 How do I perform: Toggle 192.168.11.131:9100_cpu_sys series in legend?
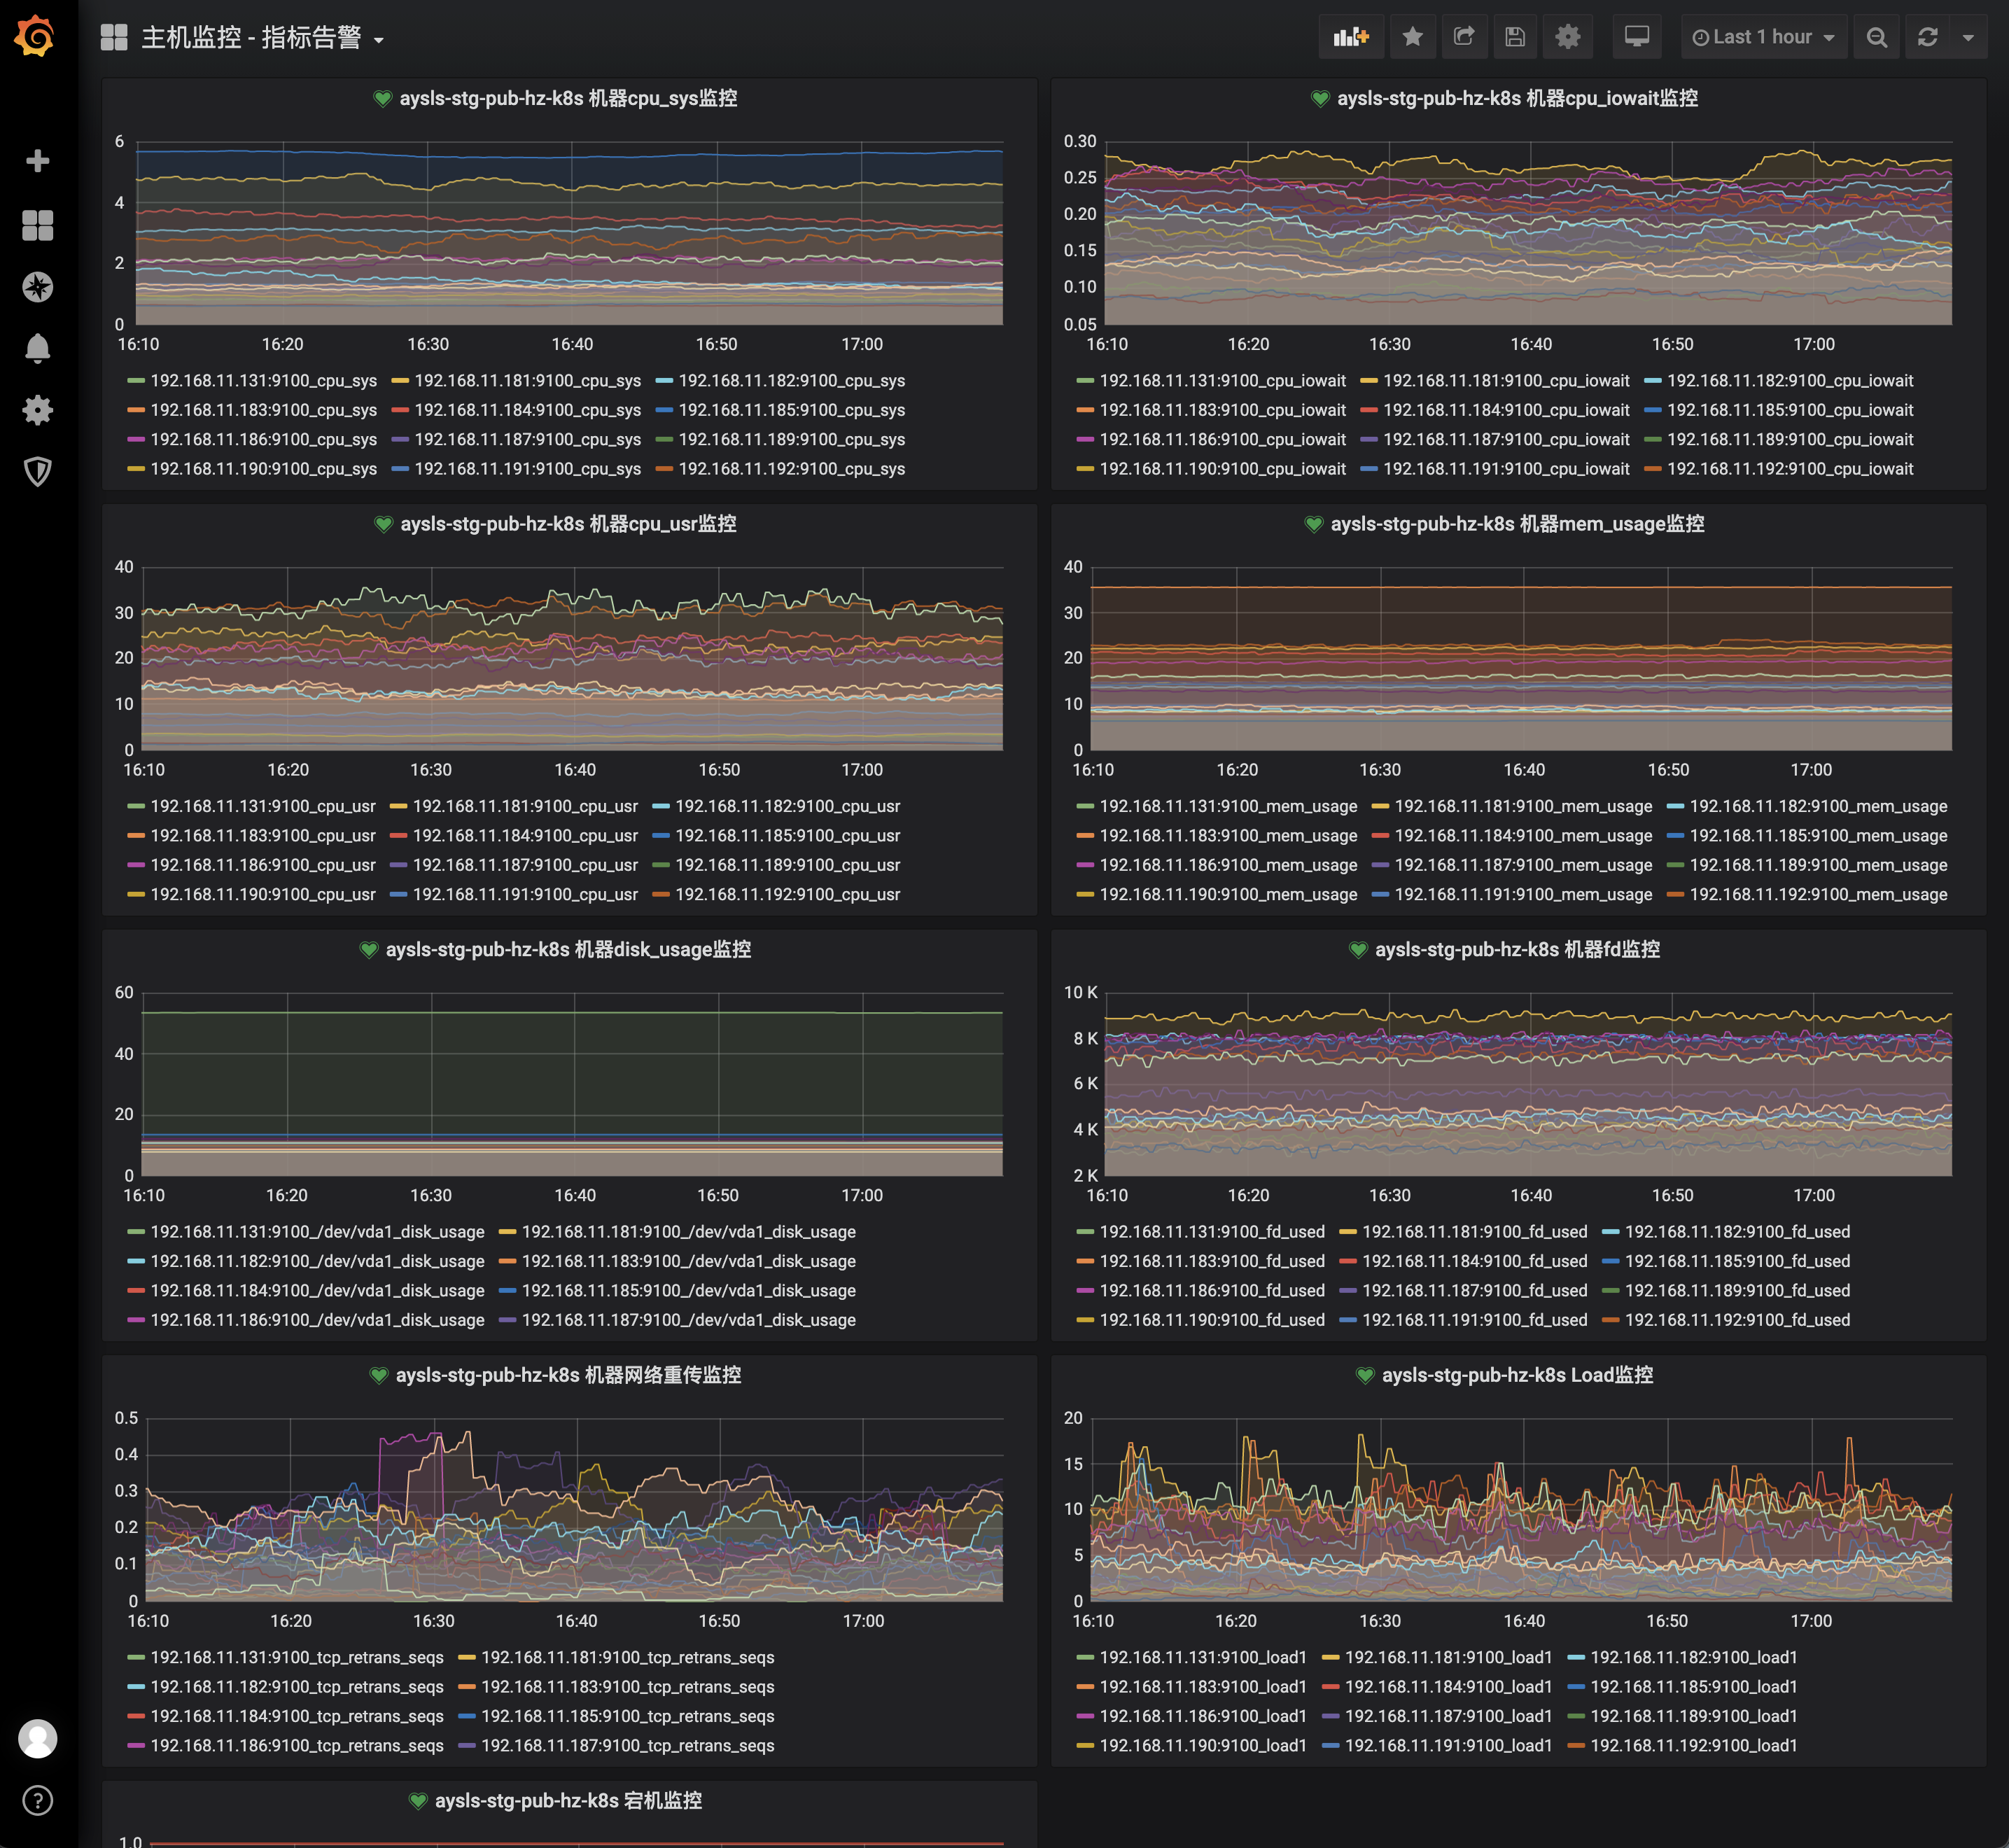click(263, 381)
